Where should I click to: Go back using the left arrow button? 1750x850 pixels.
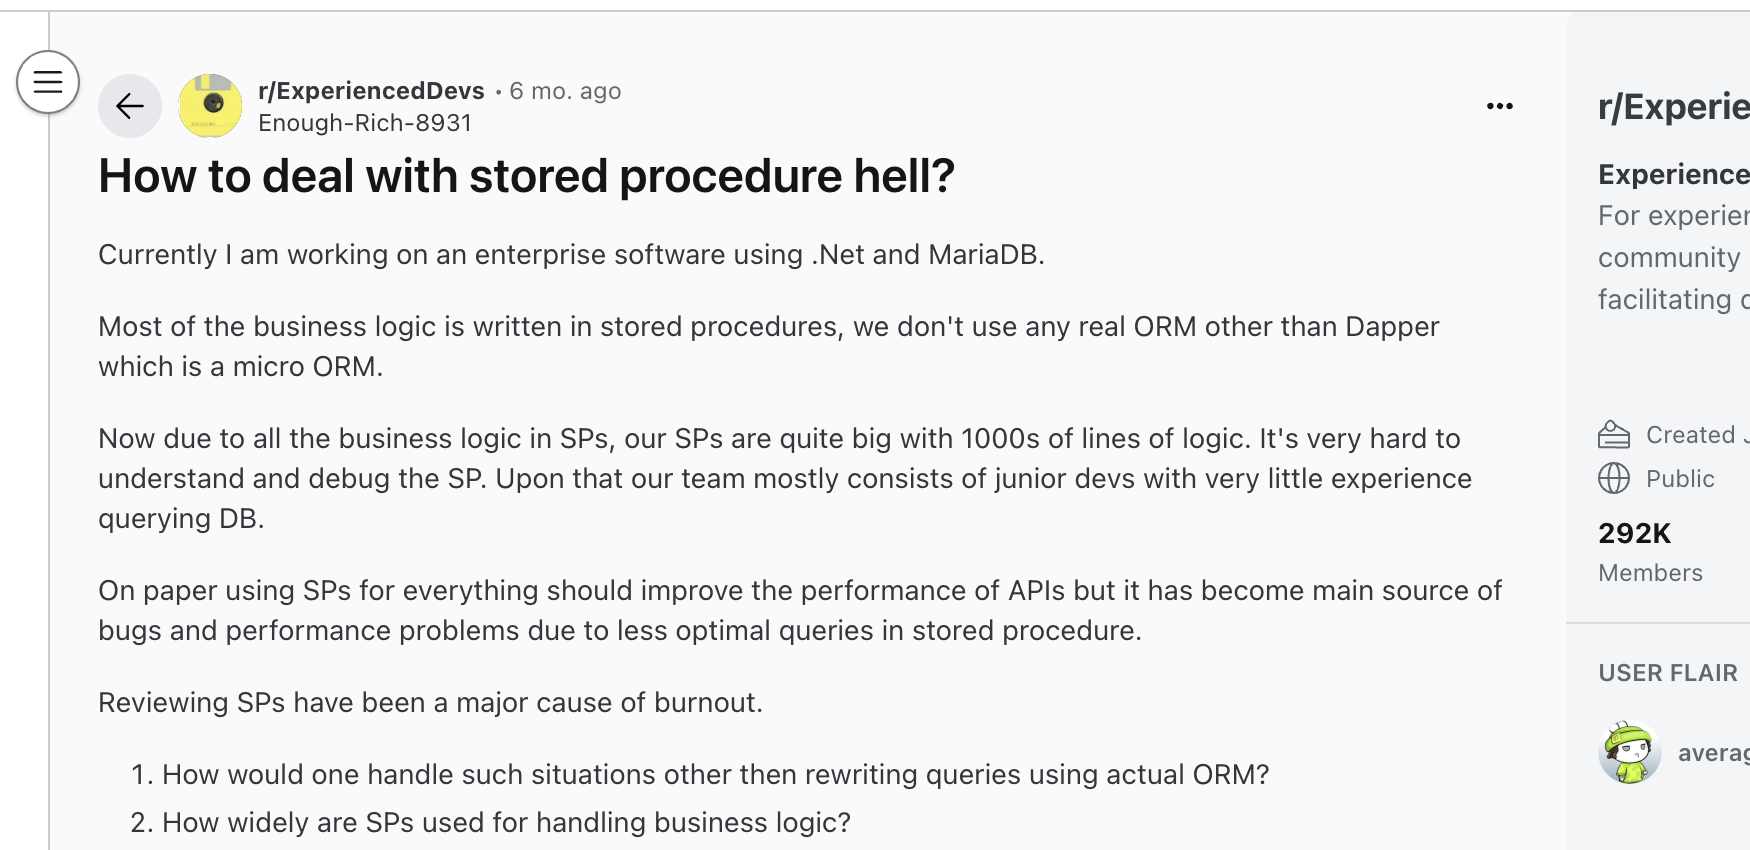pyautogui.click(x=130, y=106)
